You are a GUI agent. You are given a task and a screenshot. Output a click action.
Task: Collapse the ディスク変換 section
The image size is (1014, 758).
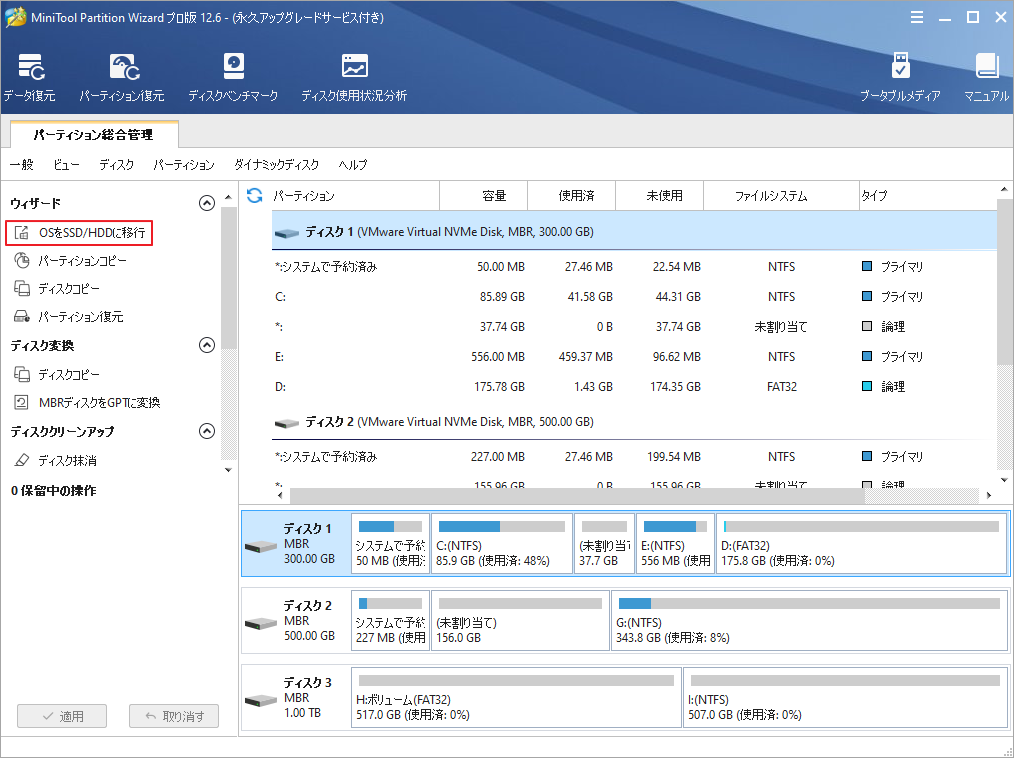tap(207, 345)
